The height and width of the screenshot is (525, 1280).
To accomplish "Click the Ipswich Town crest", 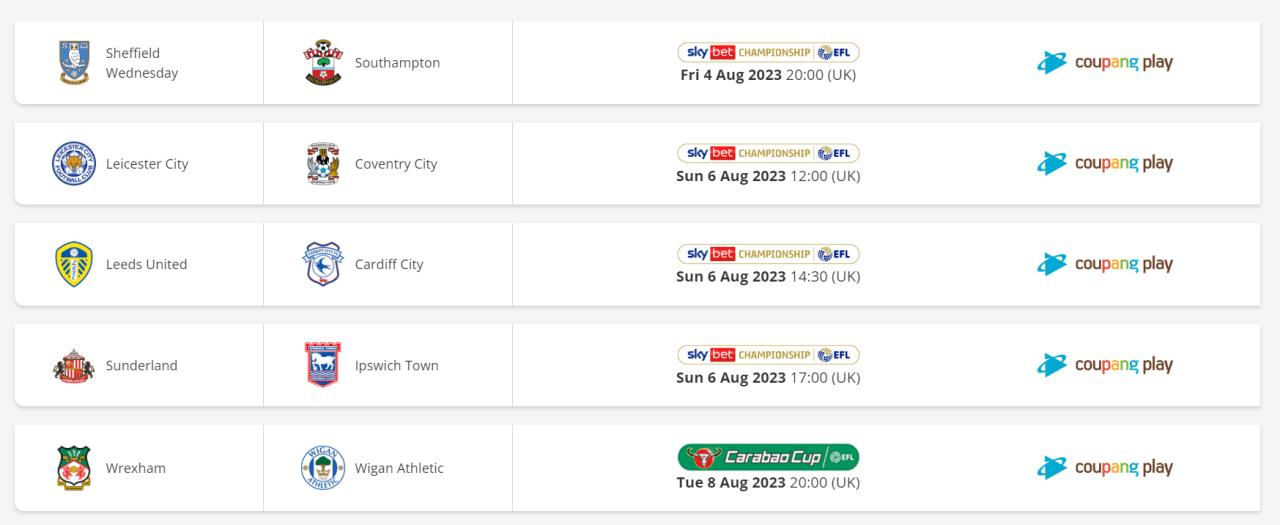I will pos(323,365).
